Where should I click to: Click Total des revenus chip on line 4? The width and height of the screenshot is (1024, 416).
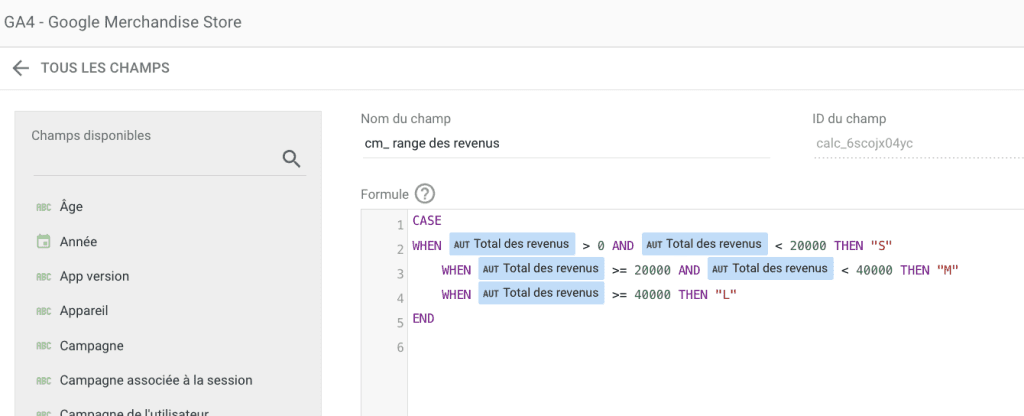click(541, 293)
